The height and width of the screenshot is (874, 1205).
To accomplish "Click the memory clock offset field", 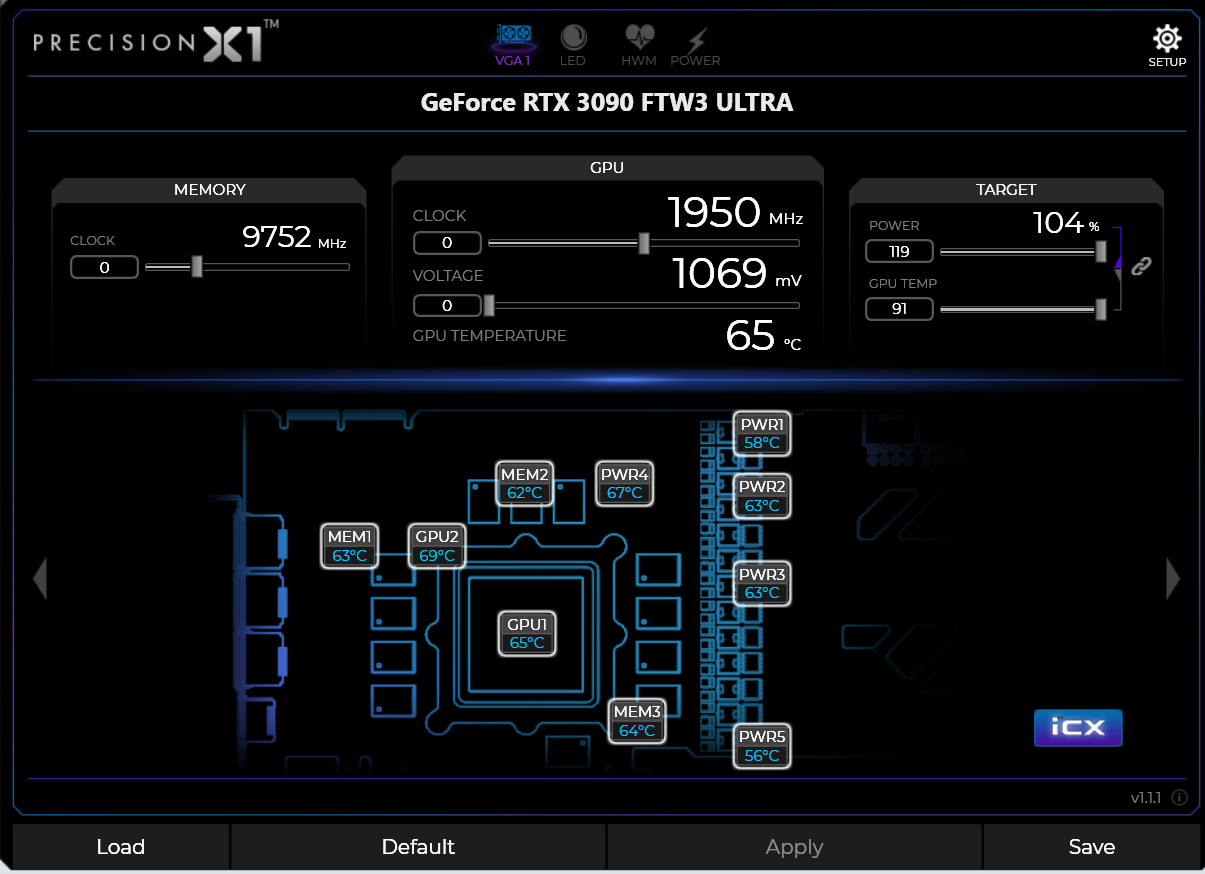I will tap(104, 267).
